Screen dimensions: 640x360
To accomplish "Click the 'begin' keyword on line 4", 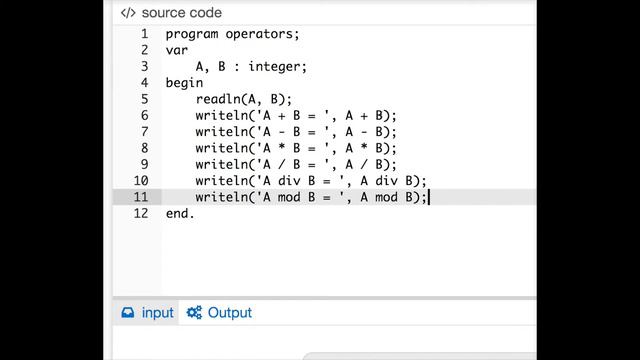I will coord(184,83).
